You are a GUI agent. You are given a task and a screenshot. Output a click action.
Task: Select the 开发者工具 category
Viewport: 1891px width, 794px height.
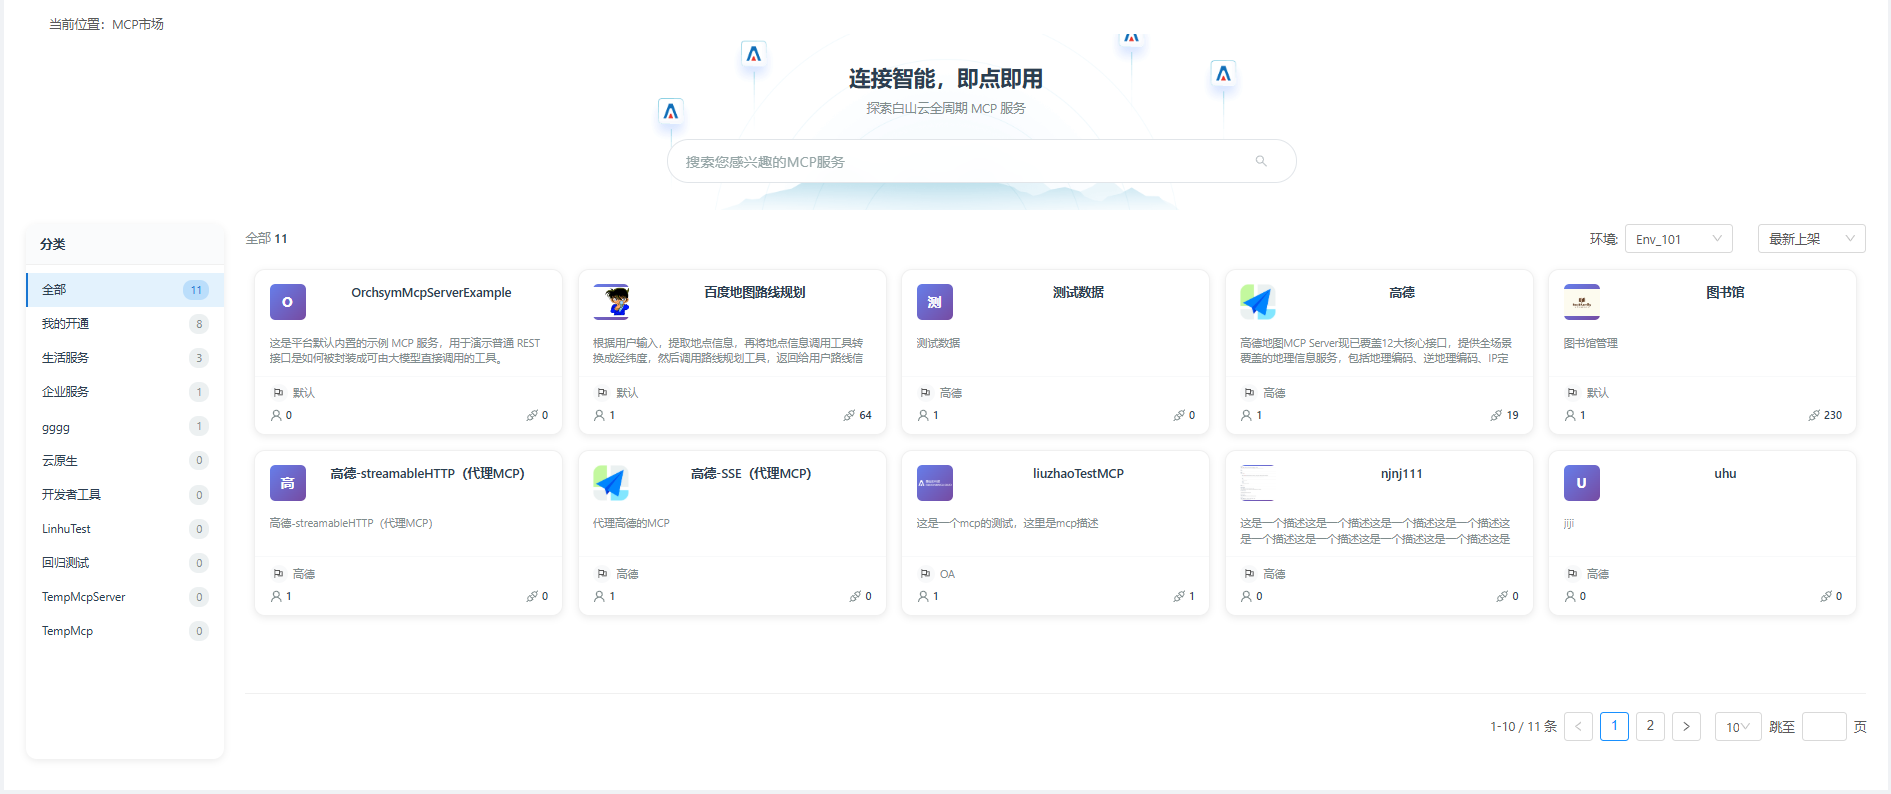click(x=71, y=495)
